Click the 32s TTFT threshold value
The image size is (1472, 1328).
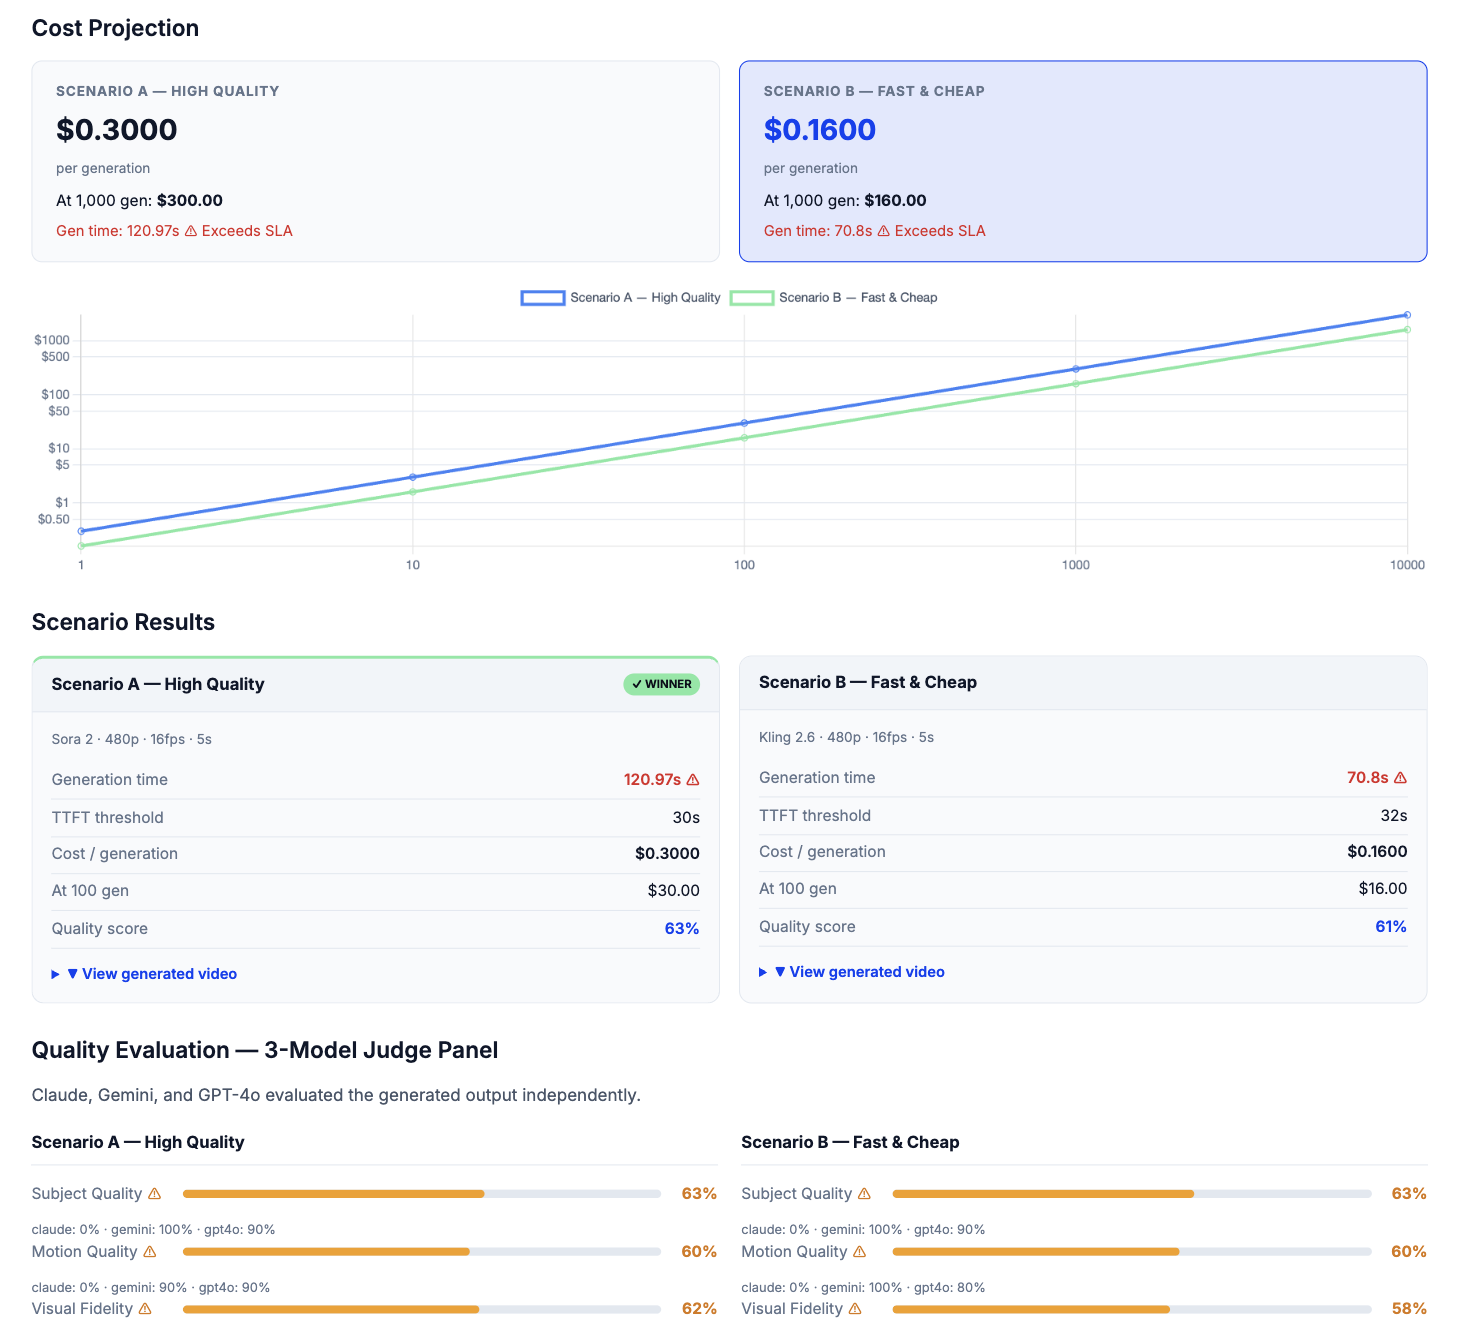1394,815
